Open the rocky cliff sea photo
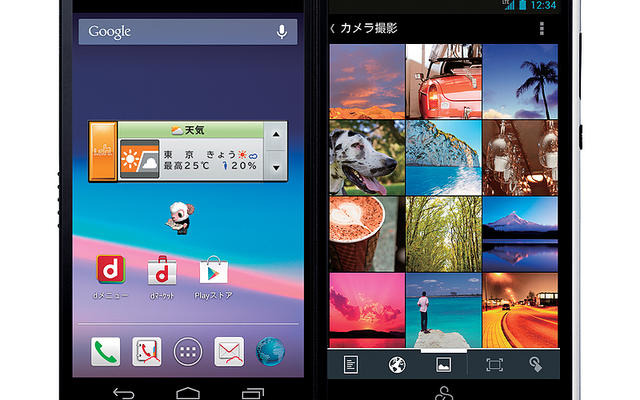640x400 pixels. (x=444, y=158)
